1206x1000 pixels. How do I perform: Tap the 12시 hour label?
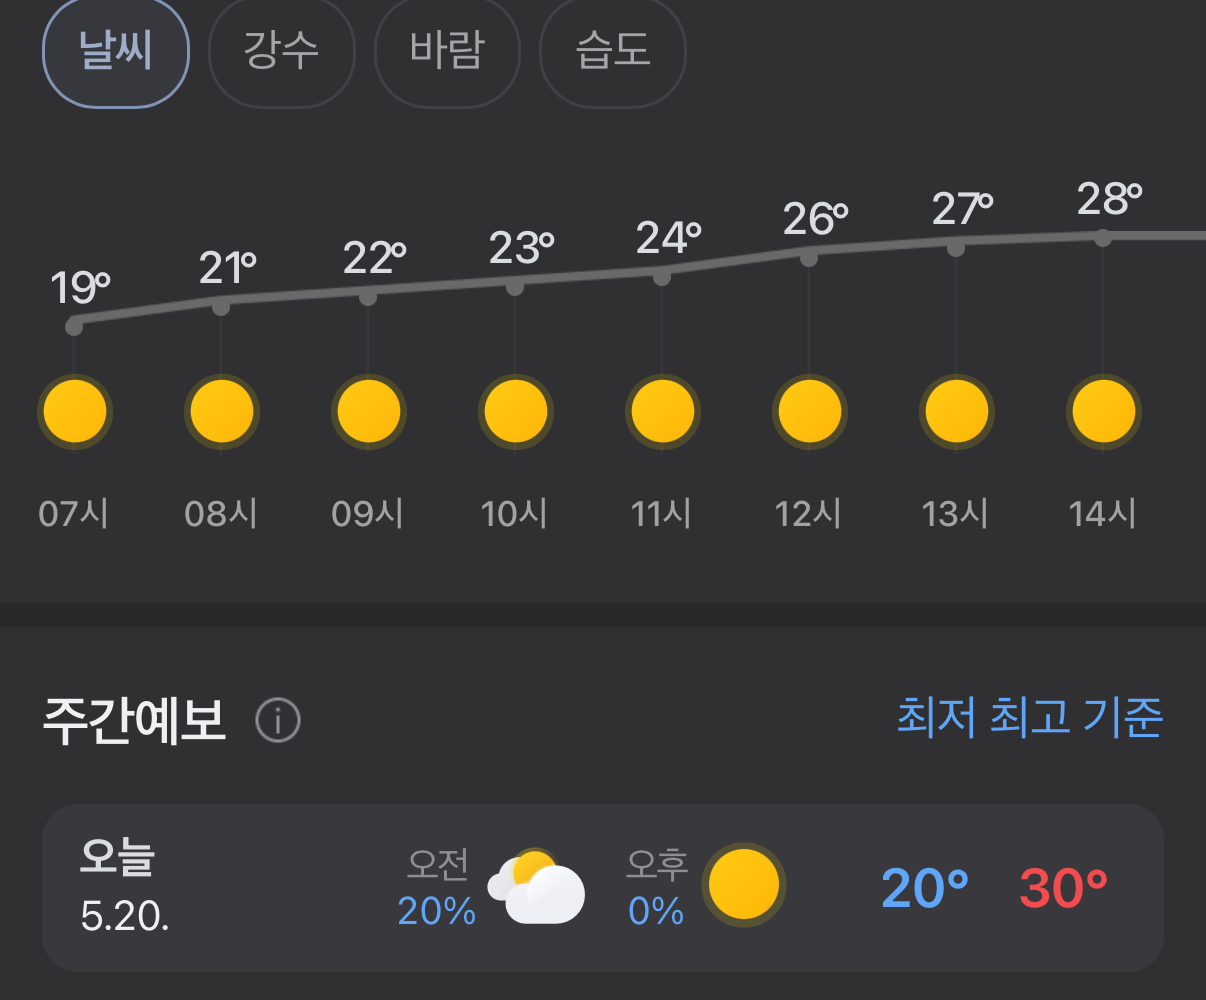coord(808,514)
